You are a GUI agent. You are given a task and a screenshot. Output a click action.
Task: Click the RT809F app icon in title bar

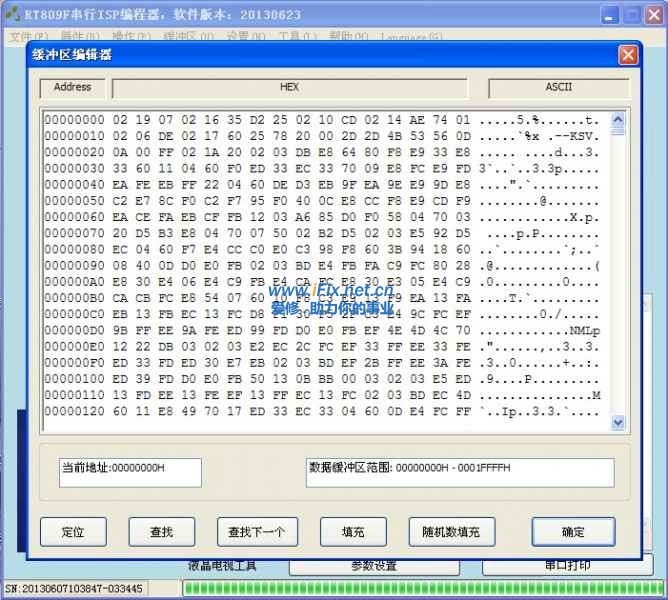[x=12, y=15]
